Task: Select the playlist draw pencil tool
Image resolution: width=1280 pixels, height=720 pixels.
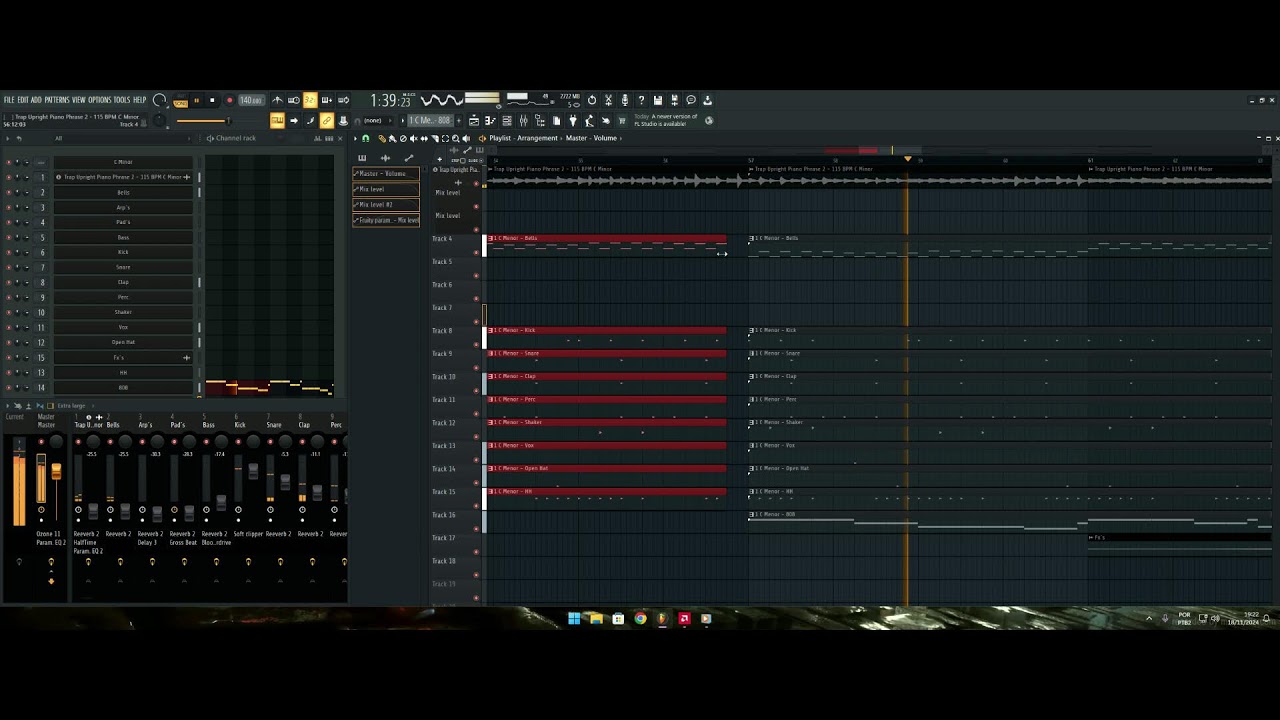Action: (x=382, y=139)
